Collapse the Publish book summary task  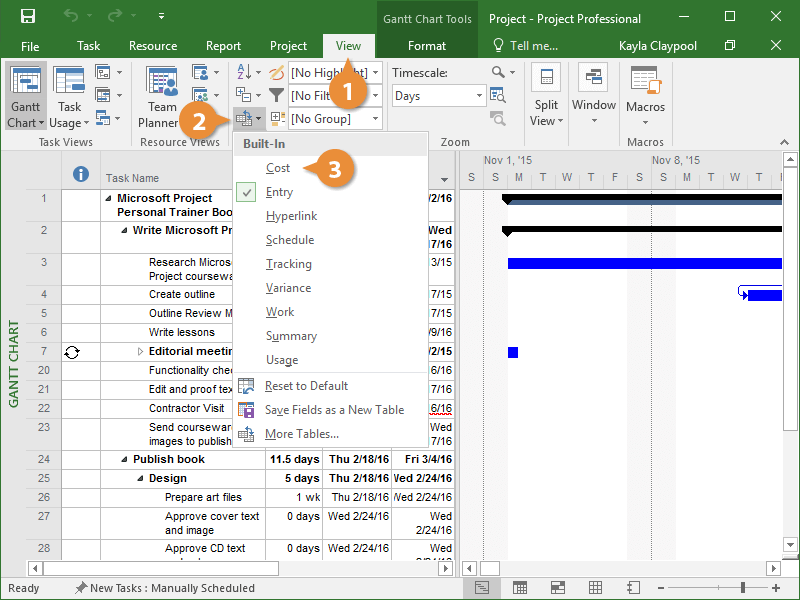tap(124, 460)
